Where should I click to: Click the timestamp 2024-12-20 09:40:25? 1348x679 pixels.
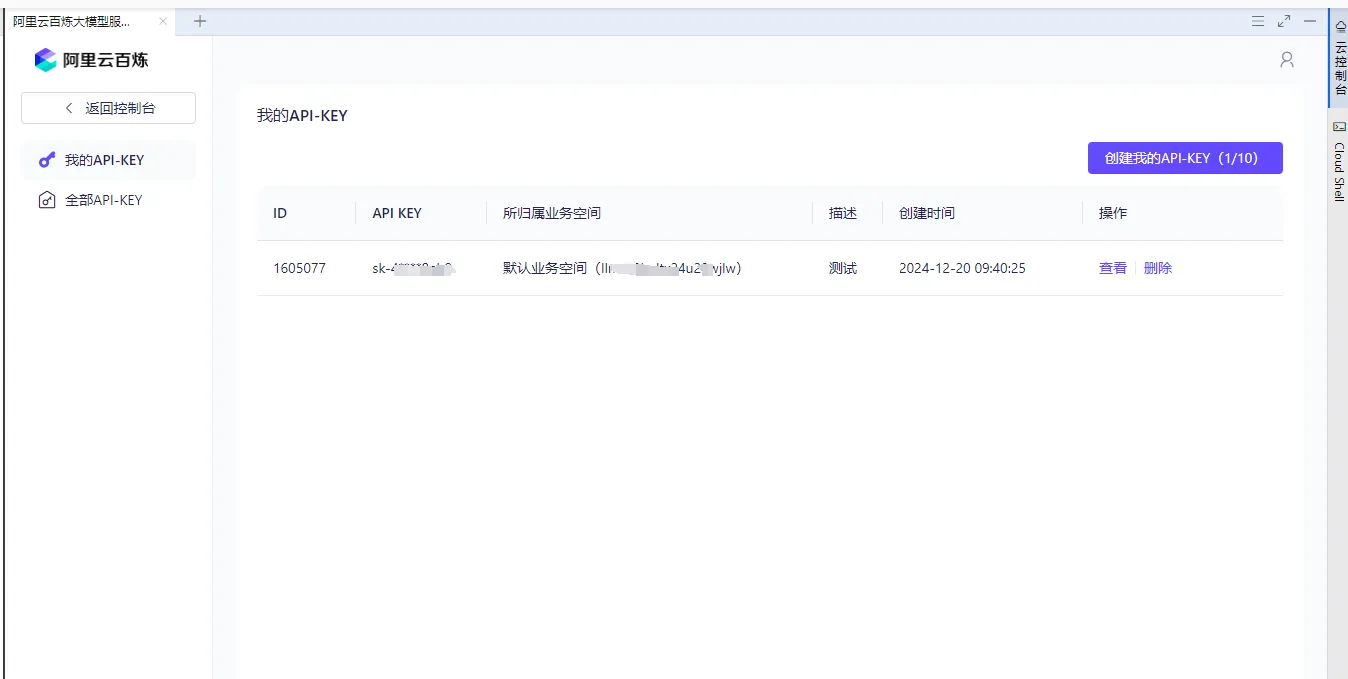[962, 268]
